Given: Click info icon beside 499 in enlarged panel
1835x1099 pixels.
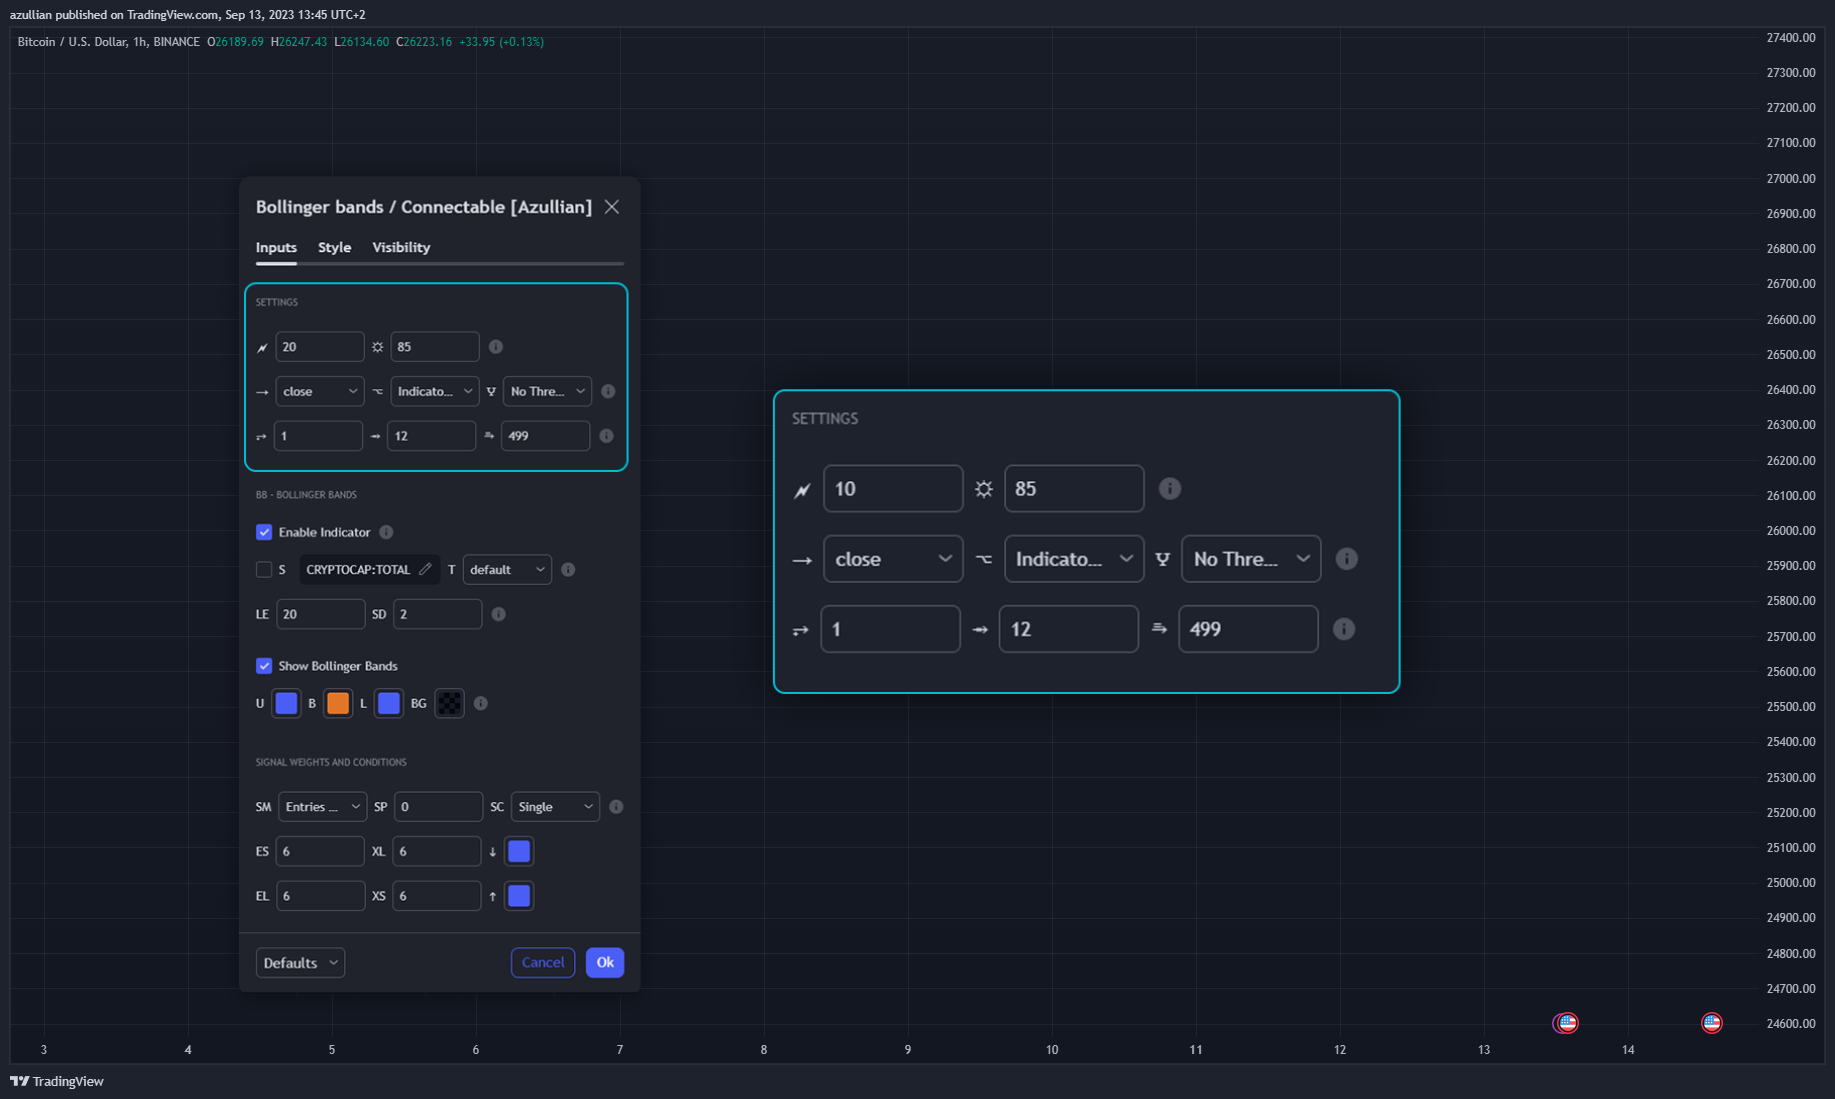Looking at the screenshot, I should pos(1344,628).
